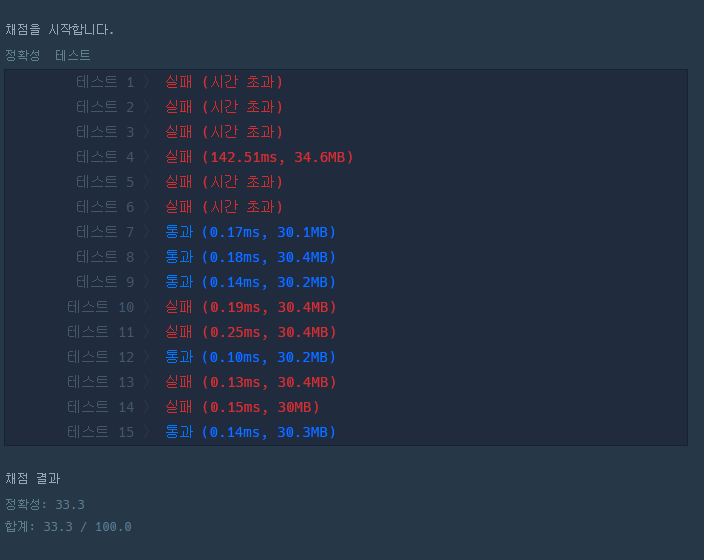Click the '테스트 7' row label
Image resolution: width=704 pixels, height=560 pixels.
pos(105,232)
